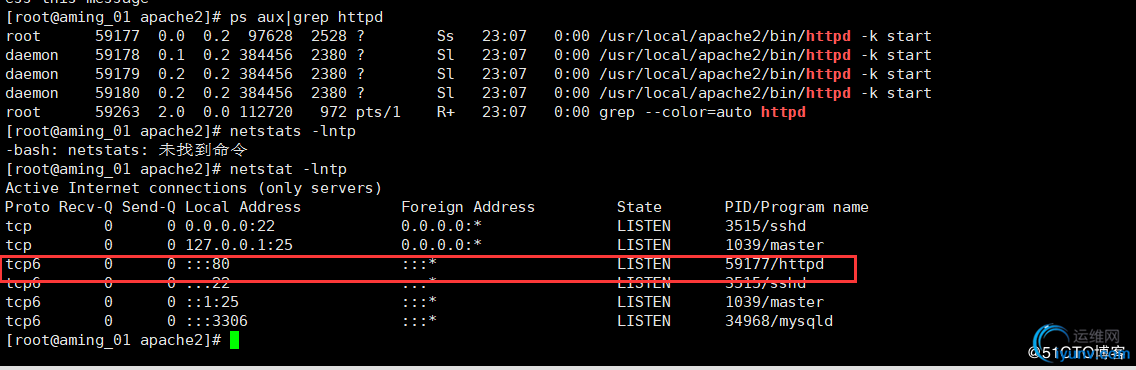Click httpd path in the PID 59180 row
This screenshot has width=1136, height=370.
click(724, 93)
